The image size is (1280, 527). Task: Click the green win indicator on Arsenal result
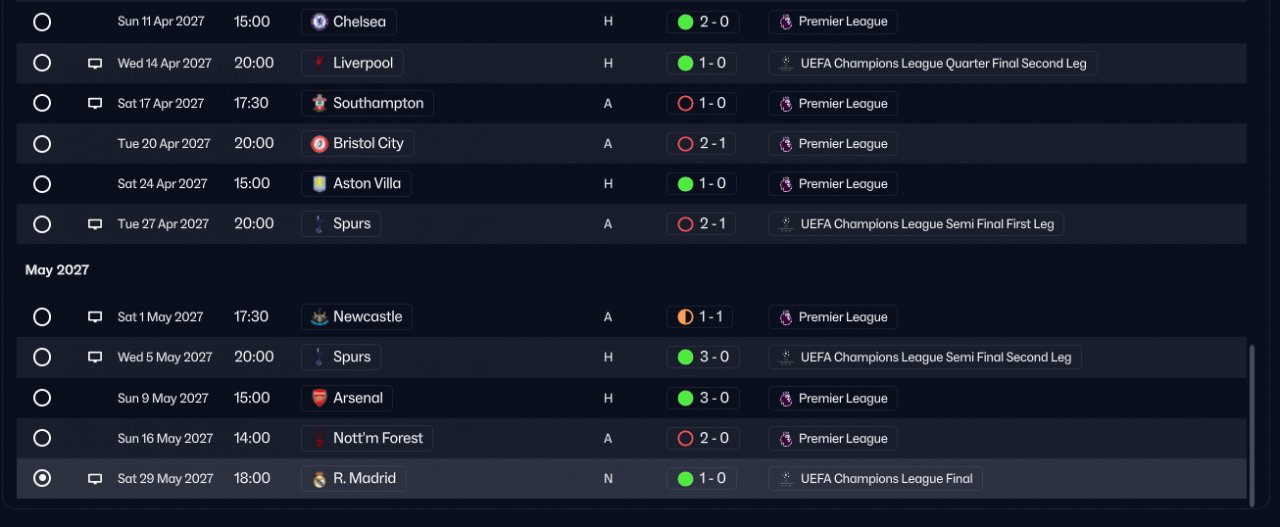685,398
